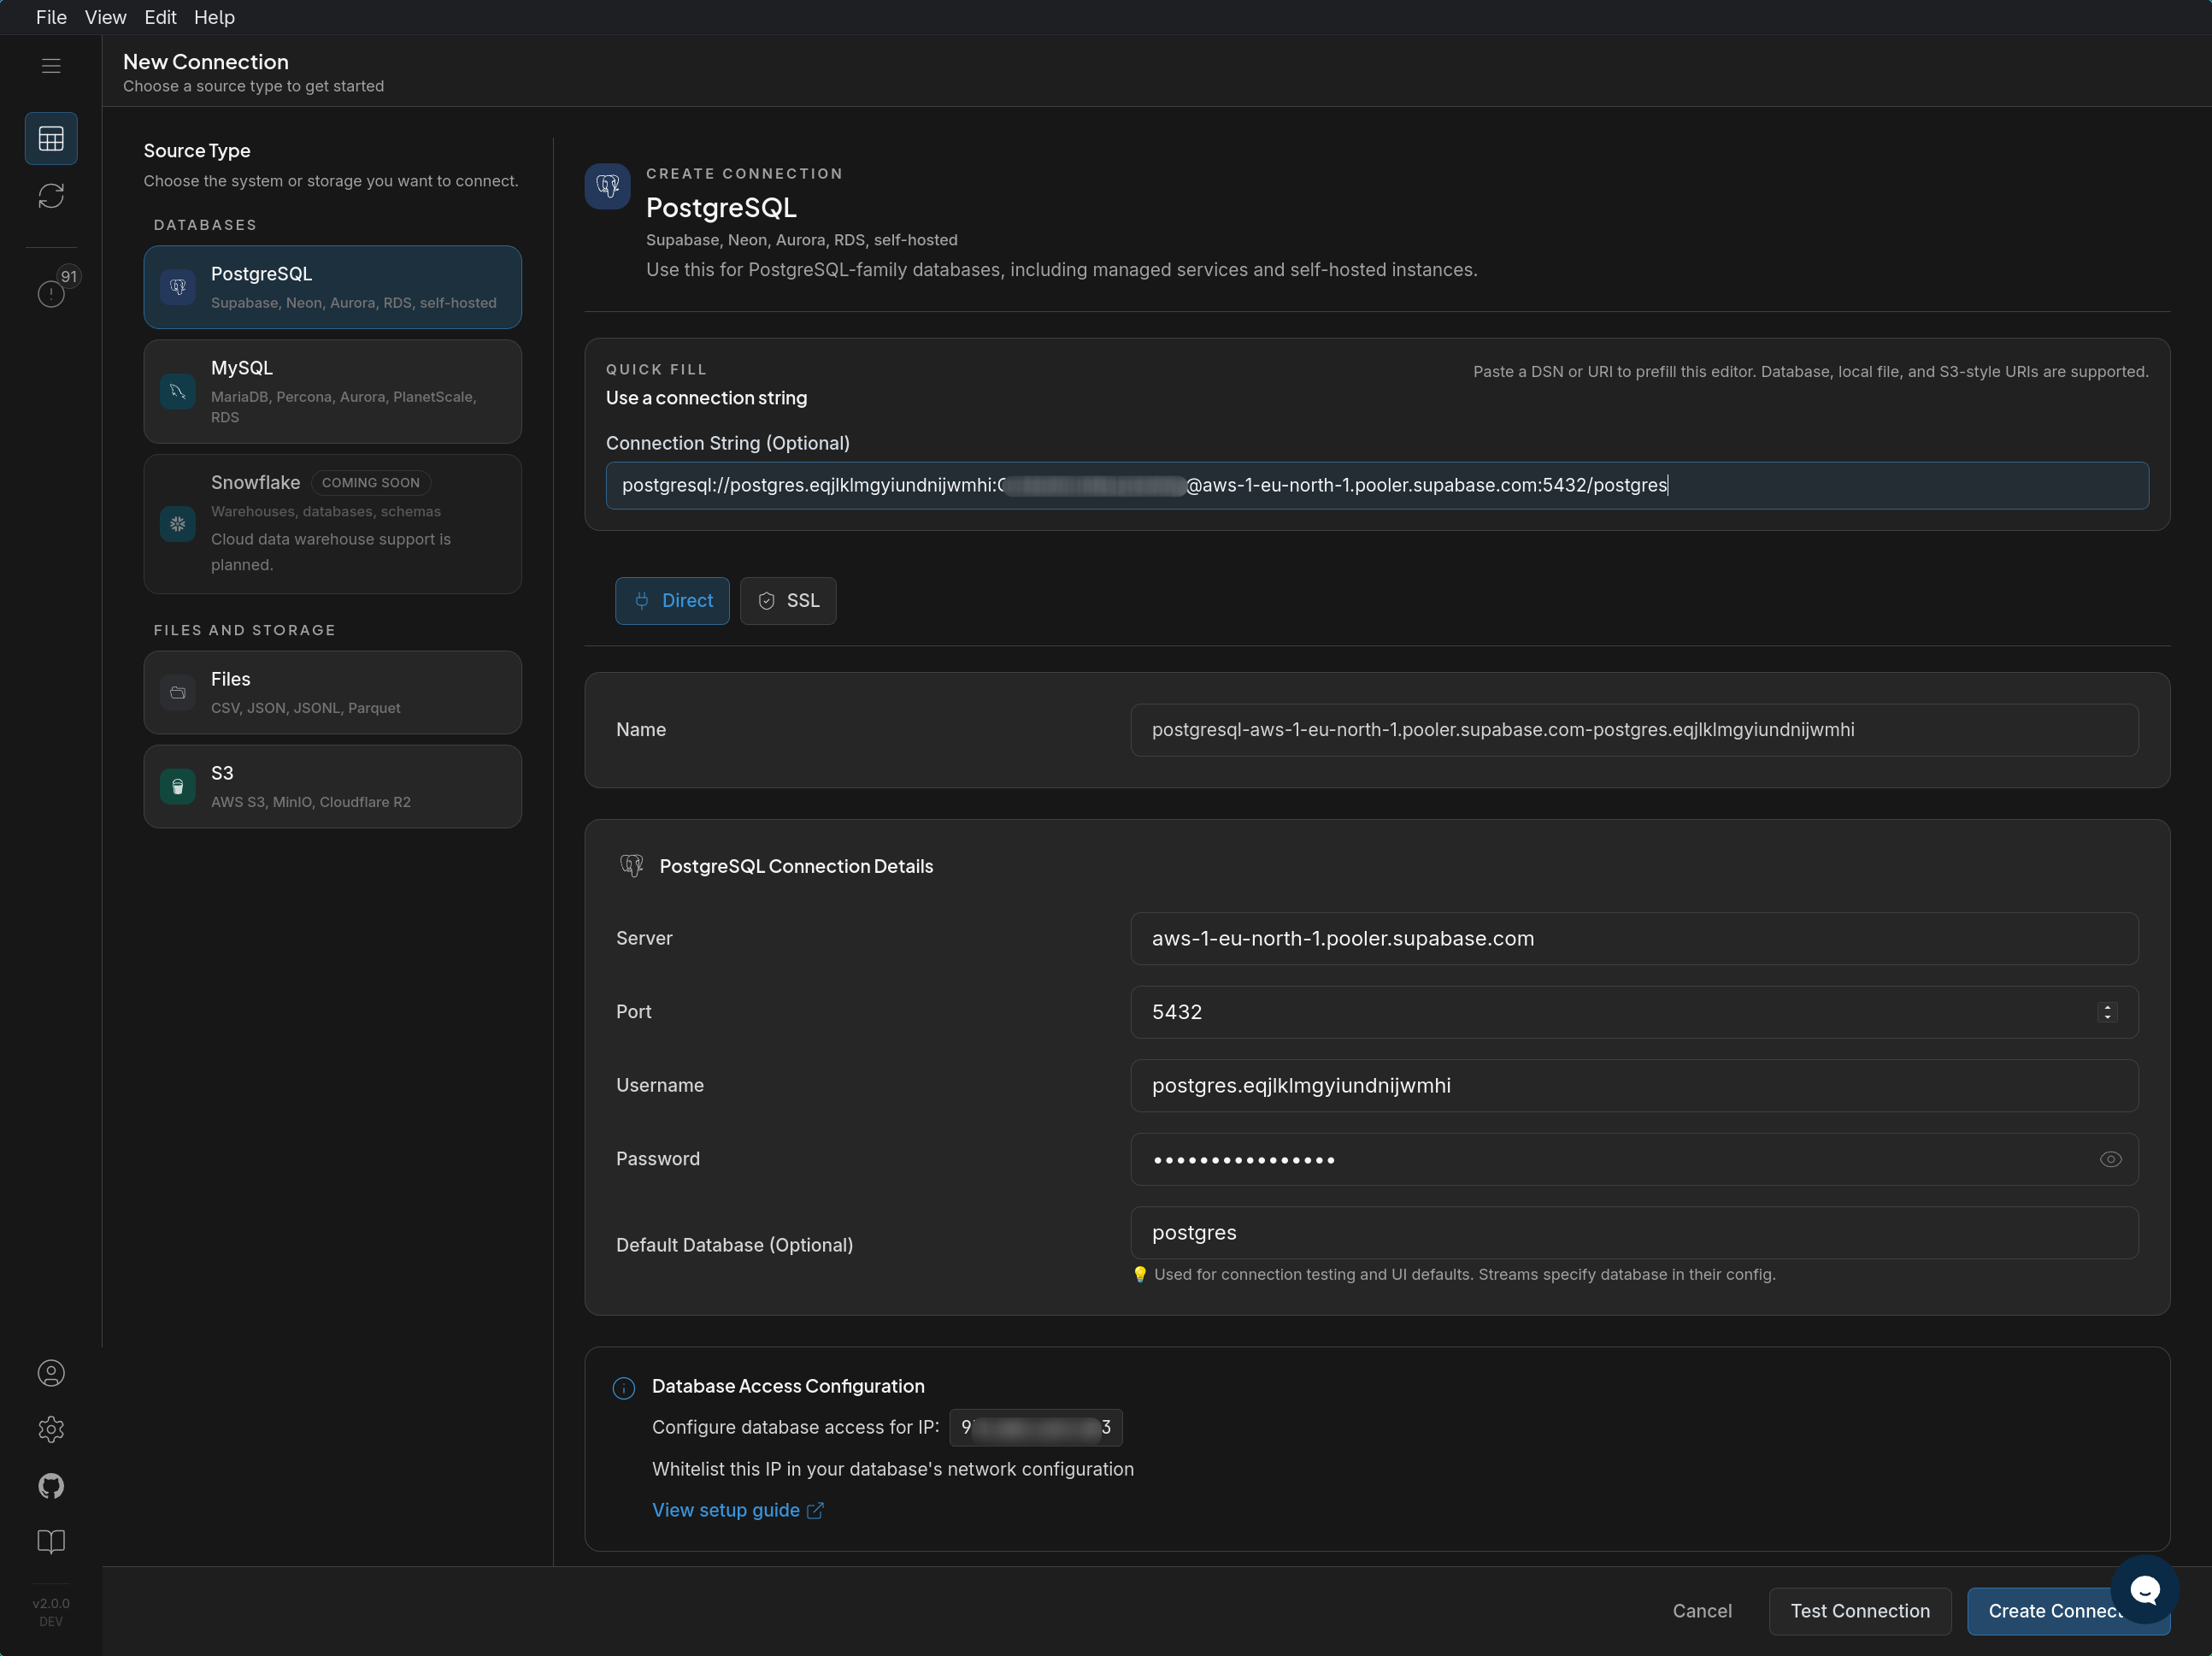Screen dimensions: 2212x1656
Task: Select the Files source type card
Action: (x=332, y=692)
